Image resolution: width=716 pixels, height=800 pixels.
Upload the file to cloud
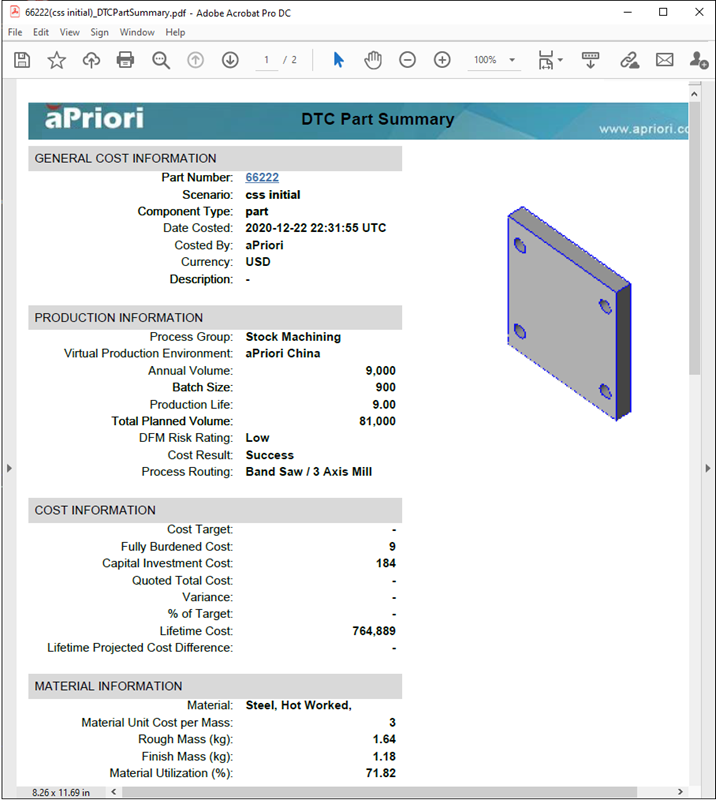click(x=91, y=60)
